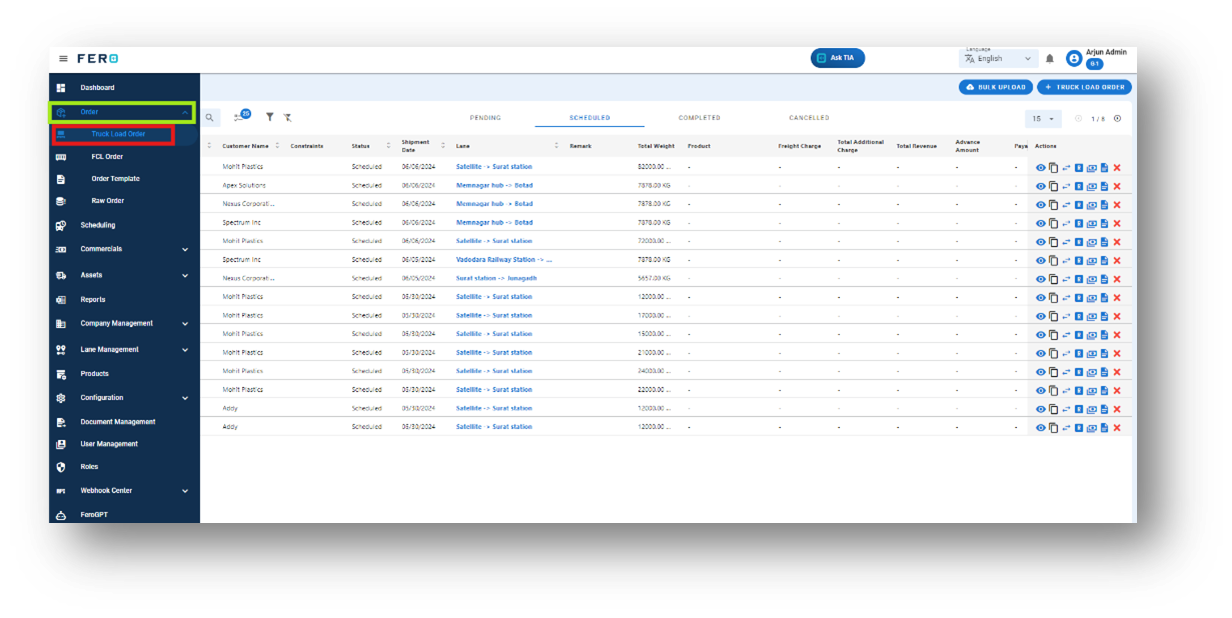Screen dimensions: 1232x618
Task: Open the rows-per-page 15 dropdown
Action: [x=1044, y=118]
